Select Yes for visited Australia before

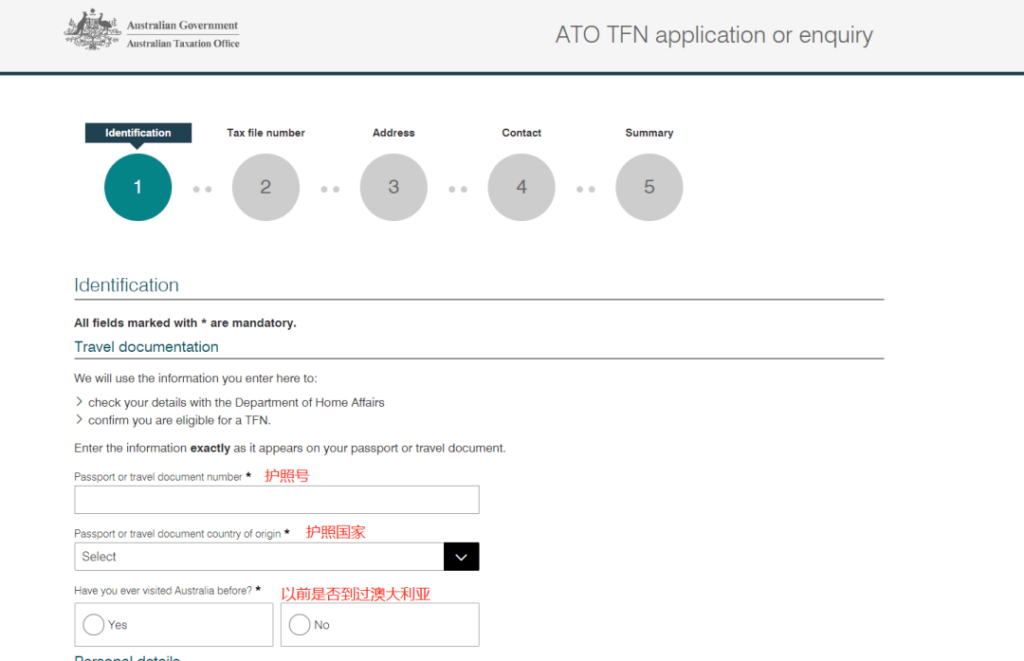[x=95, y=624]
